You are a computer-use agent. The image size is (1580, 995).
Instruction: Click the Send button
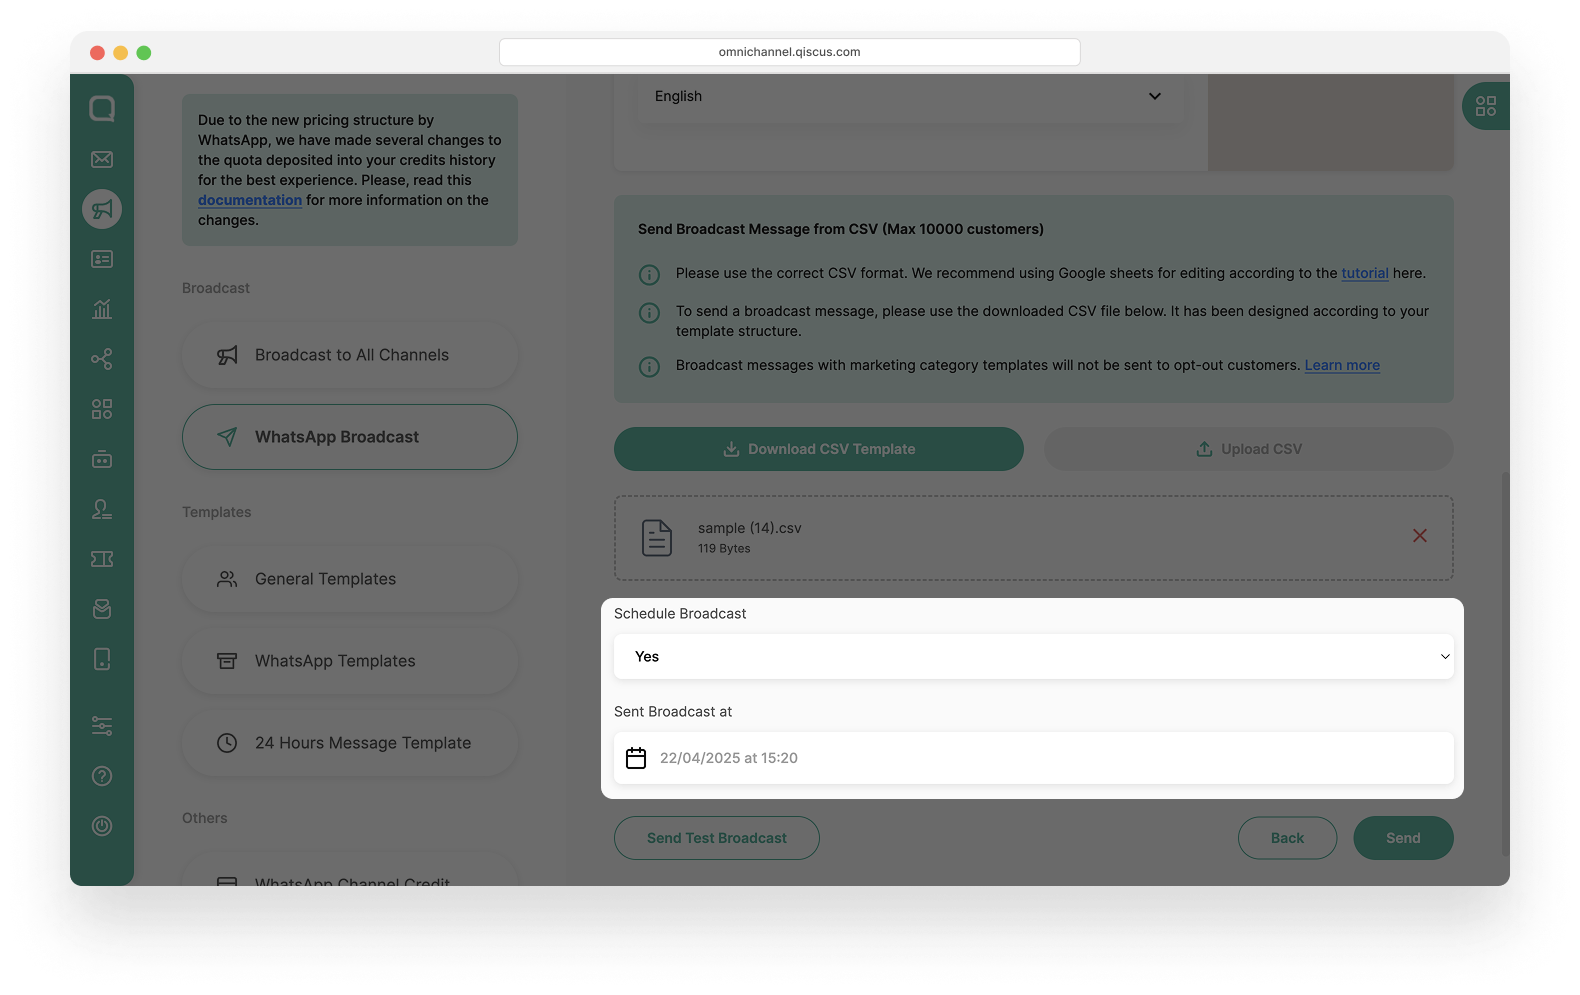click(1403, 838)
